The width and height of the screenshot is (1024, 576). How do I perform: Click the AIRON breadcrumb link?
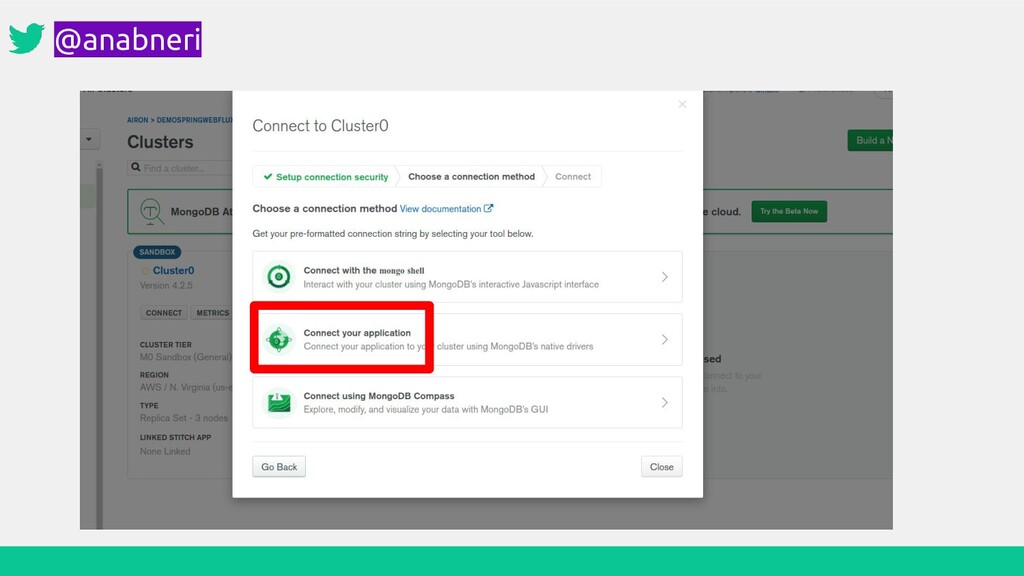(137, 120)
